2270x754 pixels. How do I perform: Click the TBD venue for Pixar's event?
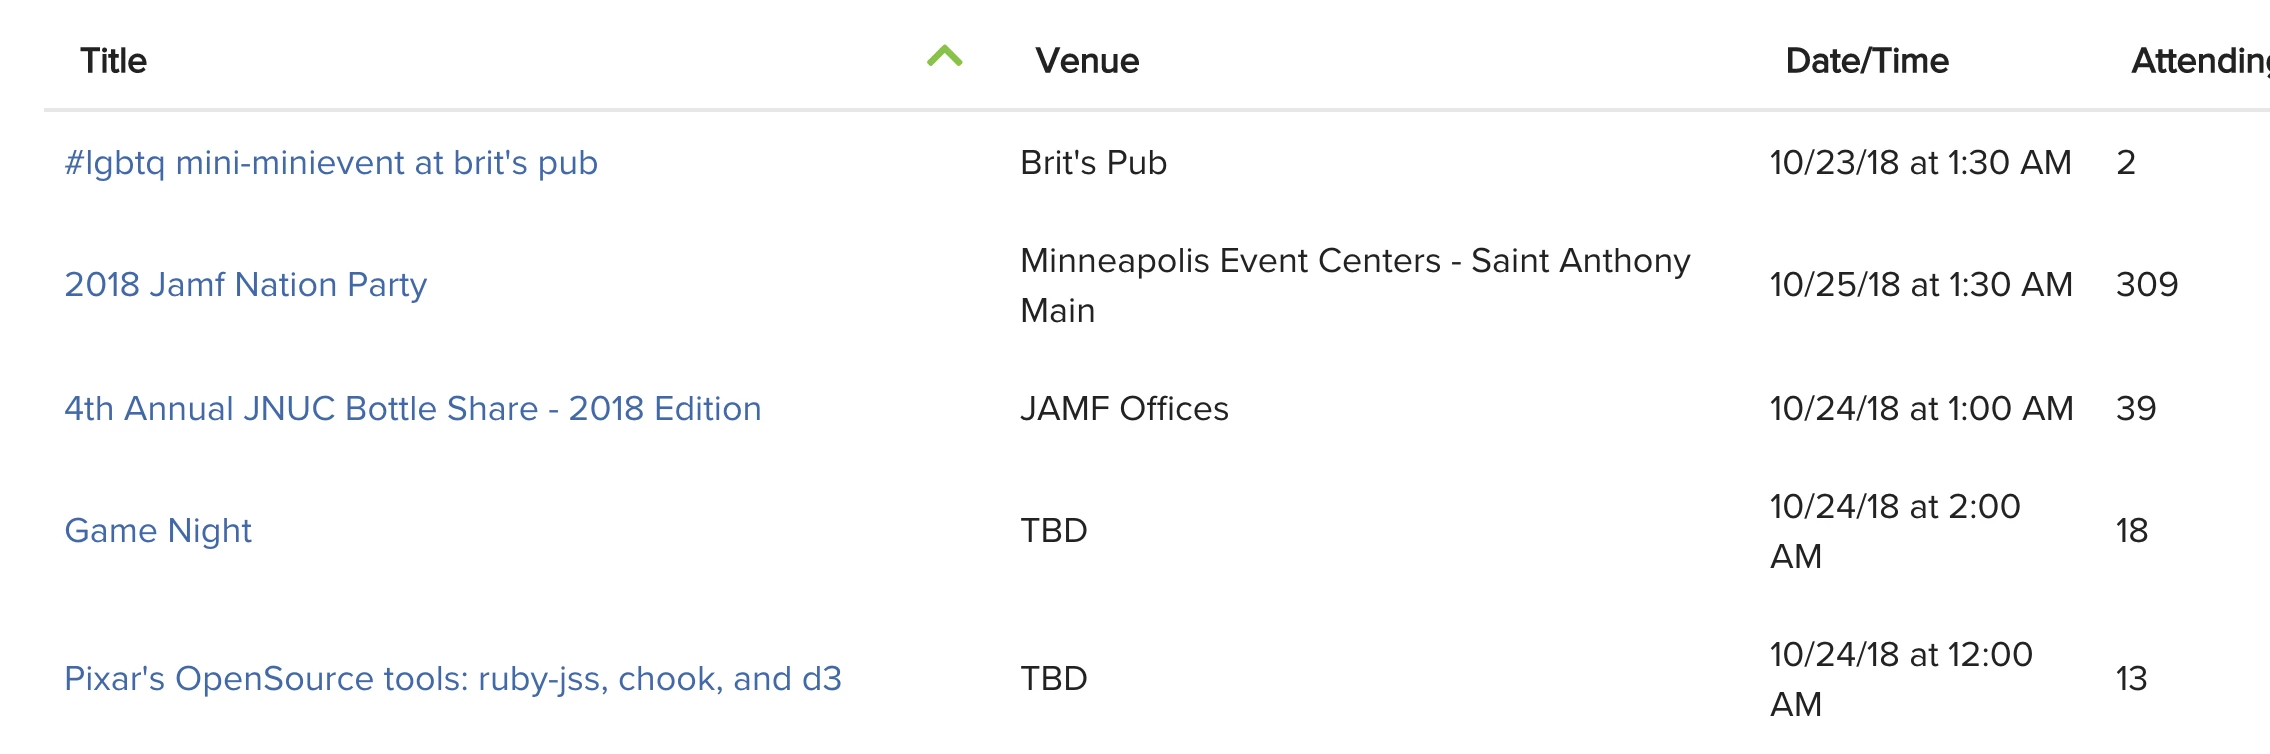[x=1054, y=678]
